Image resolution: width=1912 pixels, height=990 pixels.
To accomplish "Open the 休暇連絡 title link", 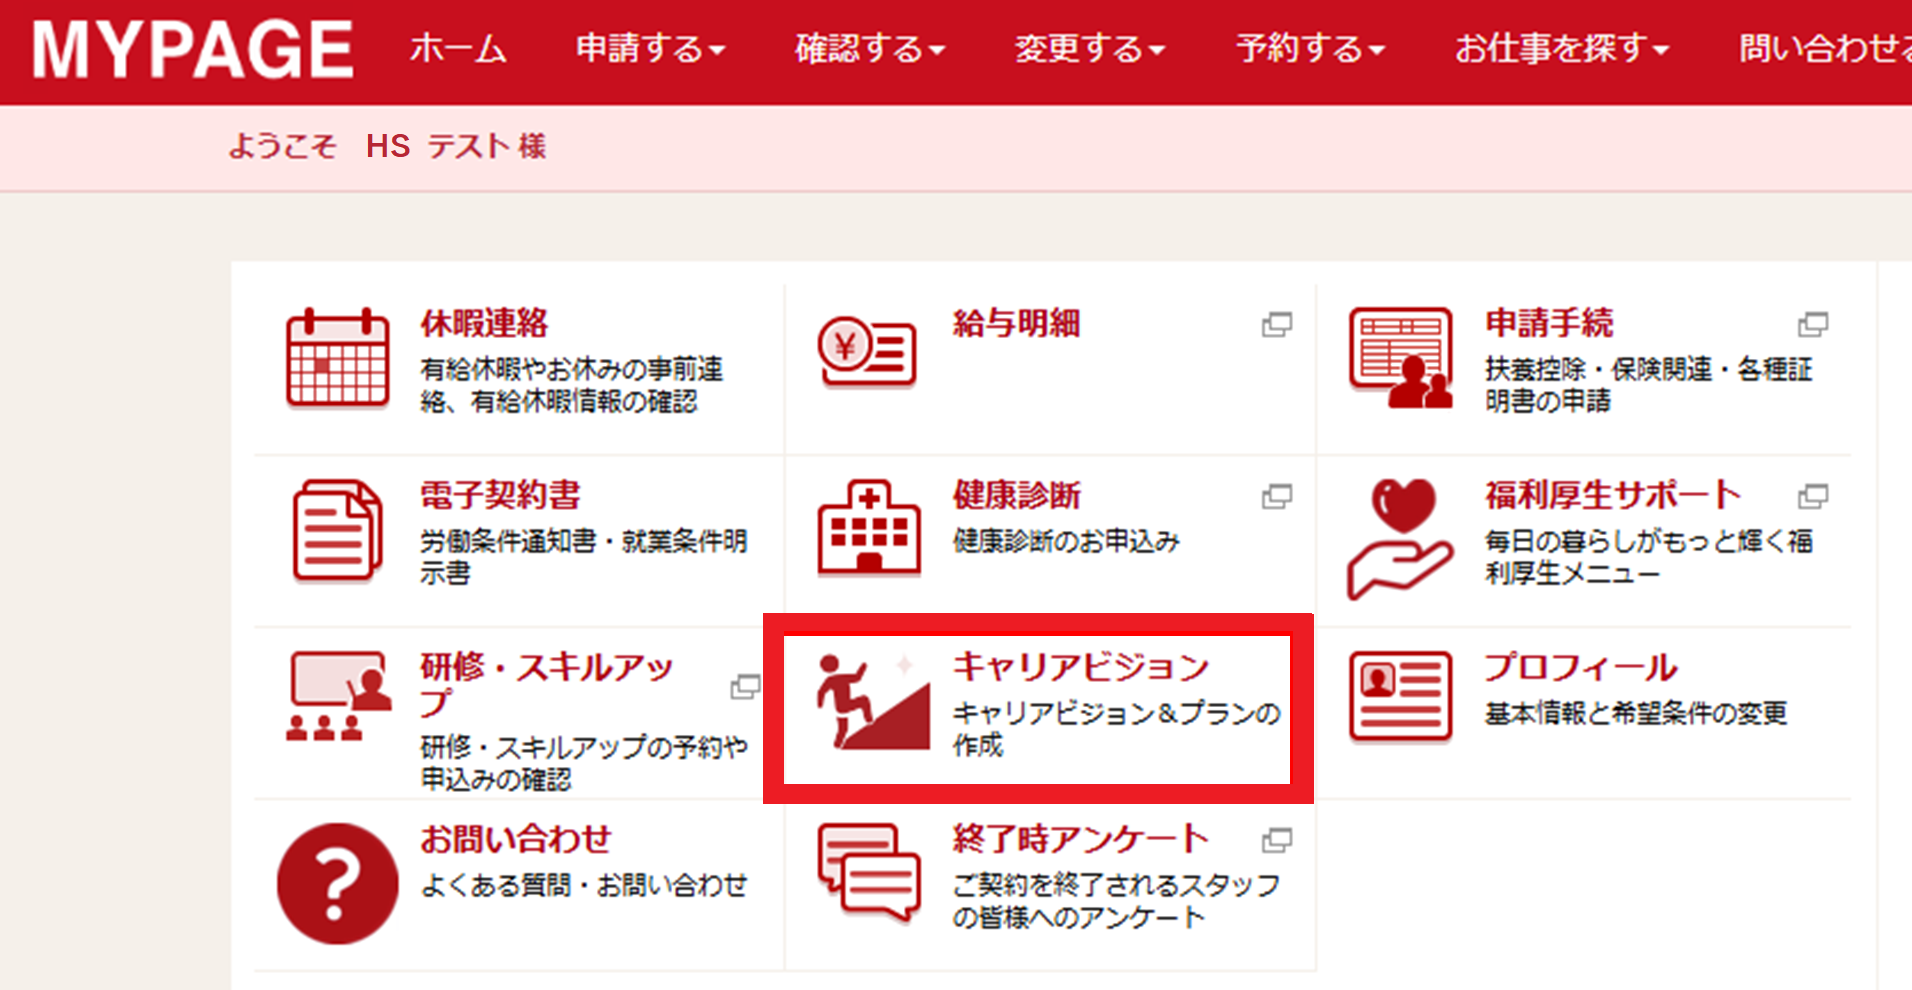I will click(484, 324).
